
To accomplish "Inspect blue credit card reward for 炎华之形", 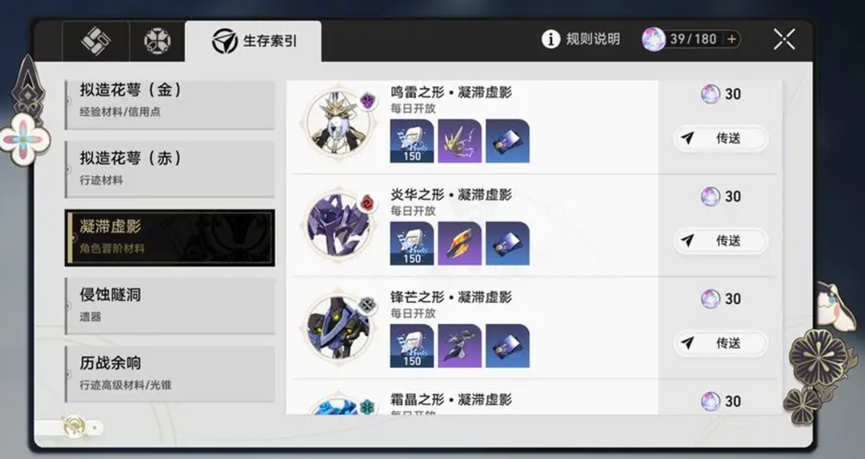I will click(508, 243).
